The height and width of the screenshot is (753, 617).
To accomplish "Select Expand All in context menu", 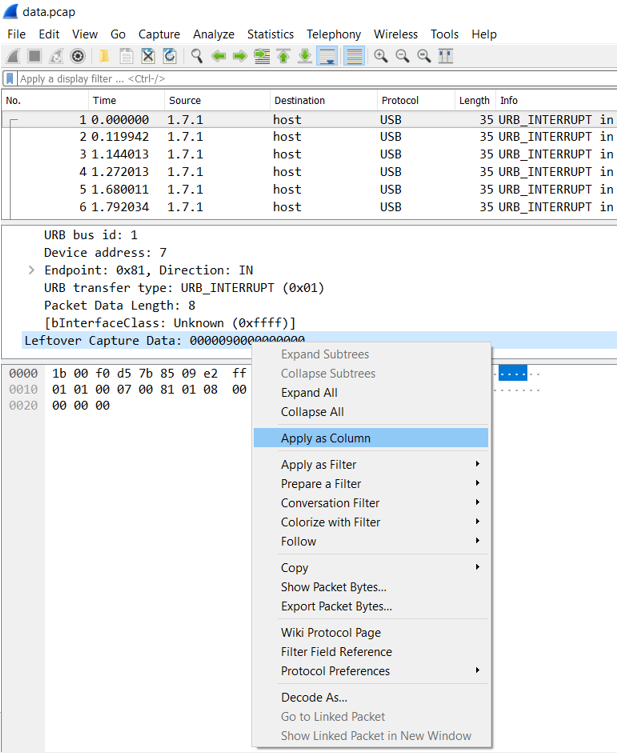I will point(371,392).
